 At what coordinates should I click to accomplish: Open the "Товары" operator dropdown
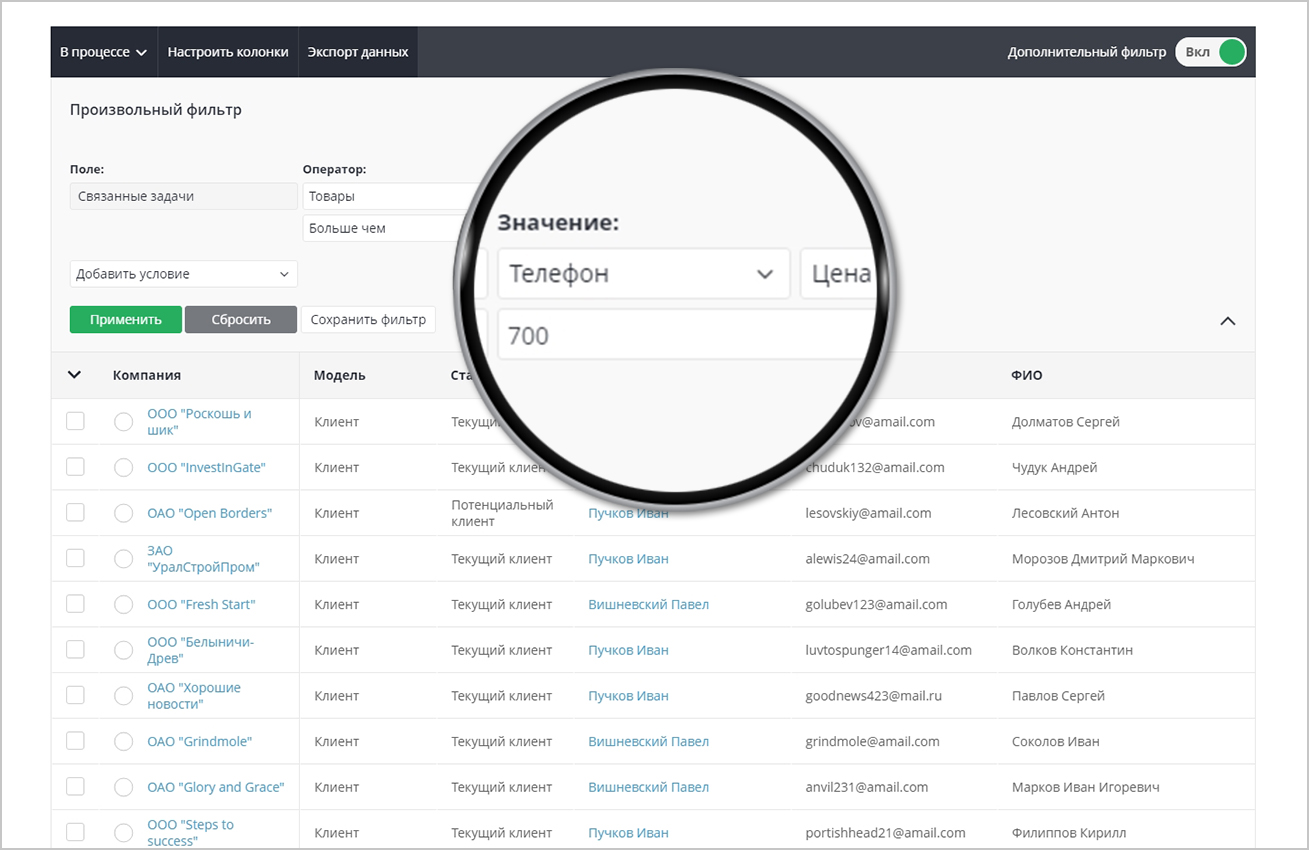point(390,196)
